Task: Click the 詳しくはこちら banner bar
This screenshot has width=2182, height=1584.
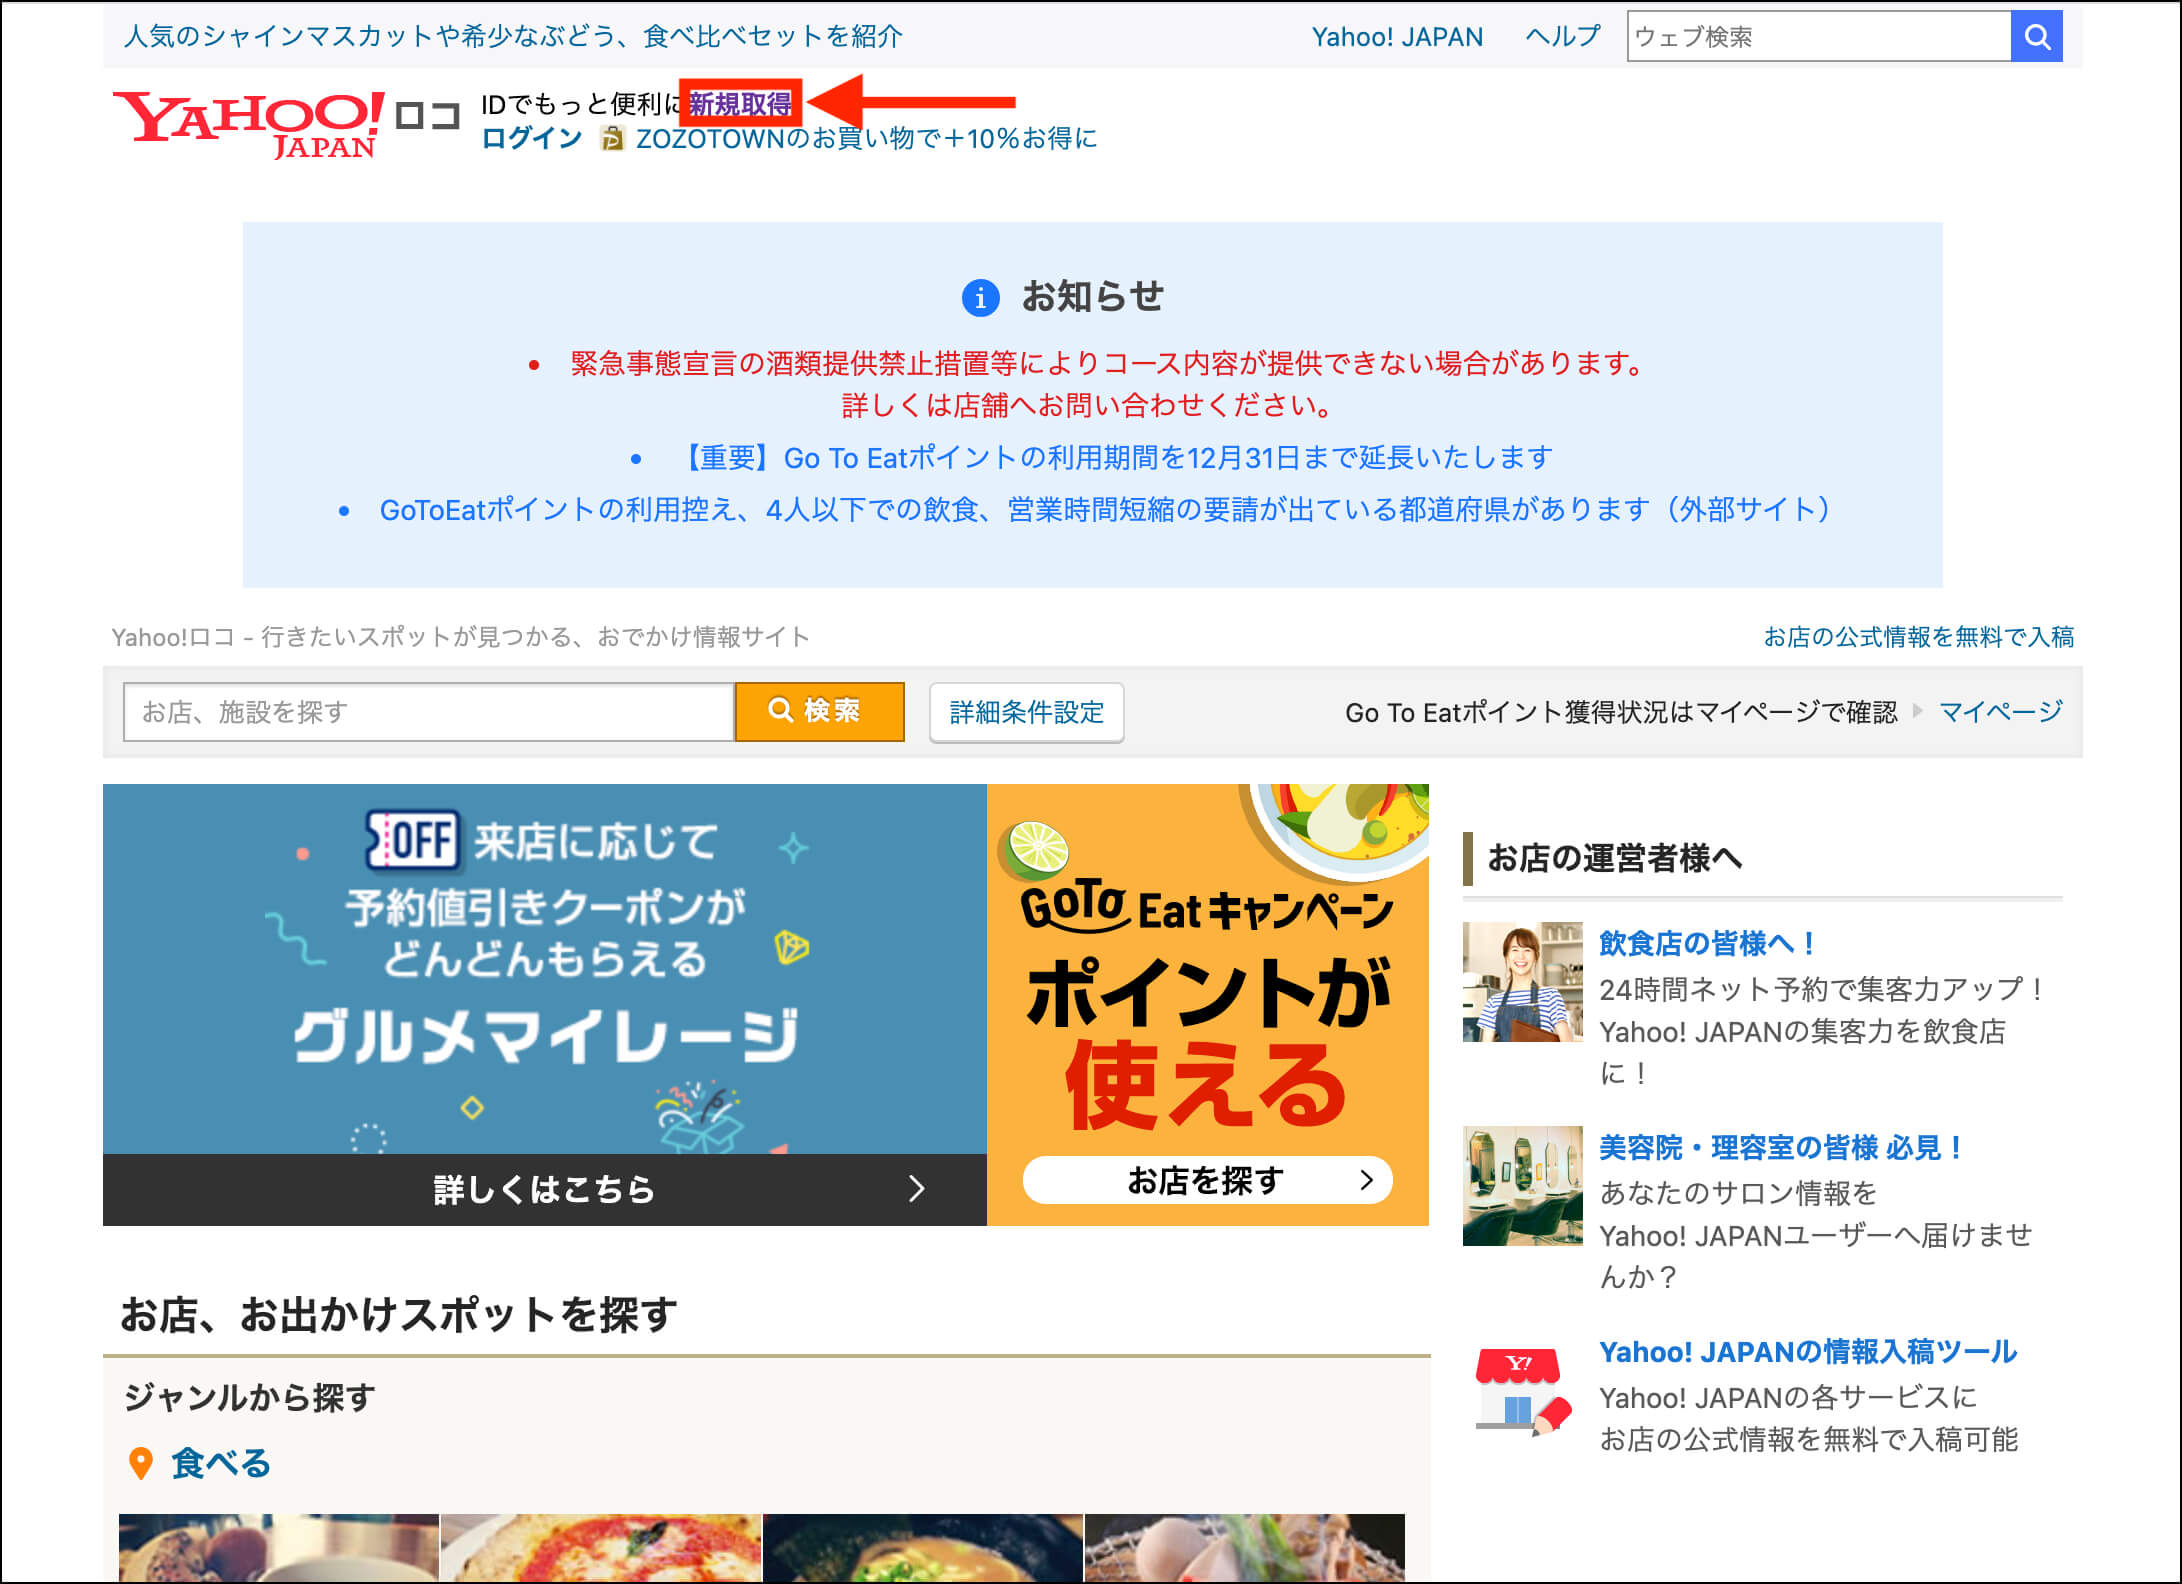Action: click(545, 1190)
